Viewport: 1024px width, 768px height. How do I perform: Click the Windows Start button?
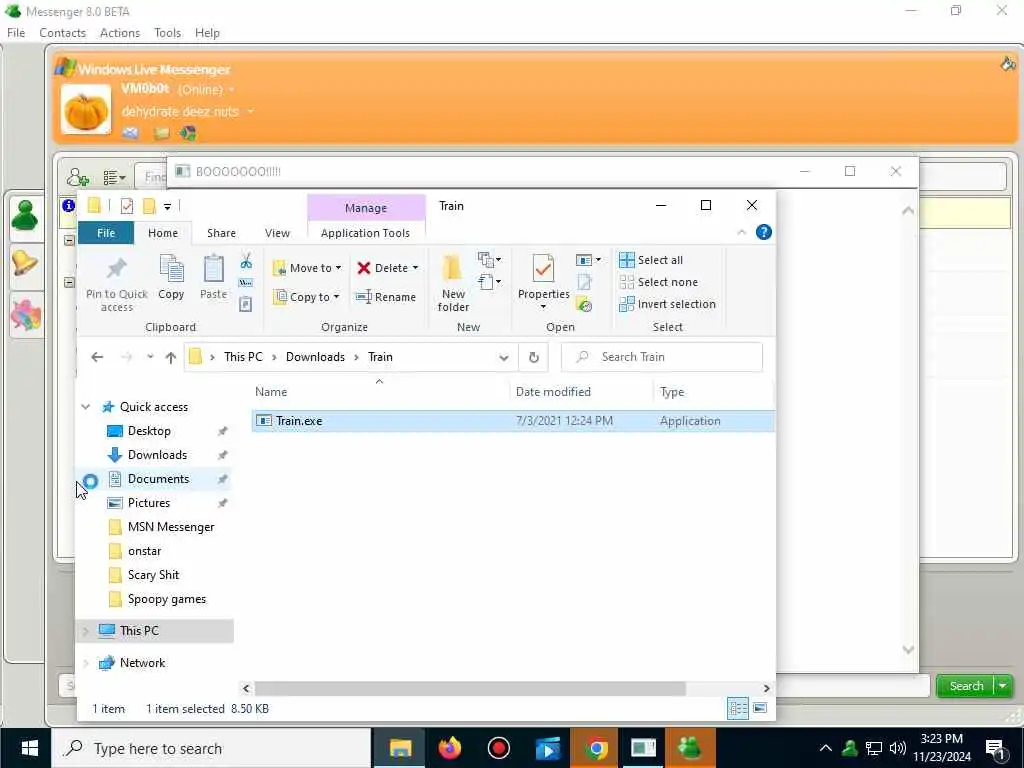pos(29,748)
